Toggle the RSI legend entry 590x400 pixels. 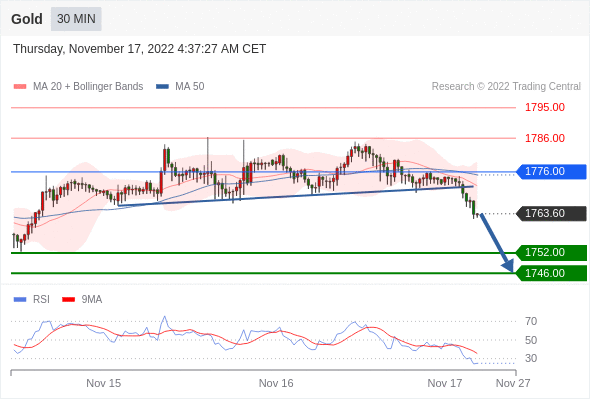click(x=32, y=300)
